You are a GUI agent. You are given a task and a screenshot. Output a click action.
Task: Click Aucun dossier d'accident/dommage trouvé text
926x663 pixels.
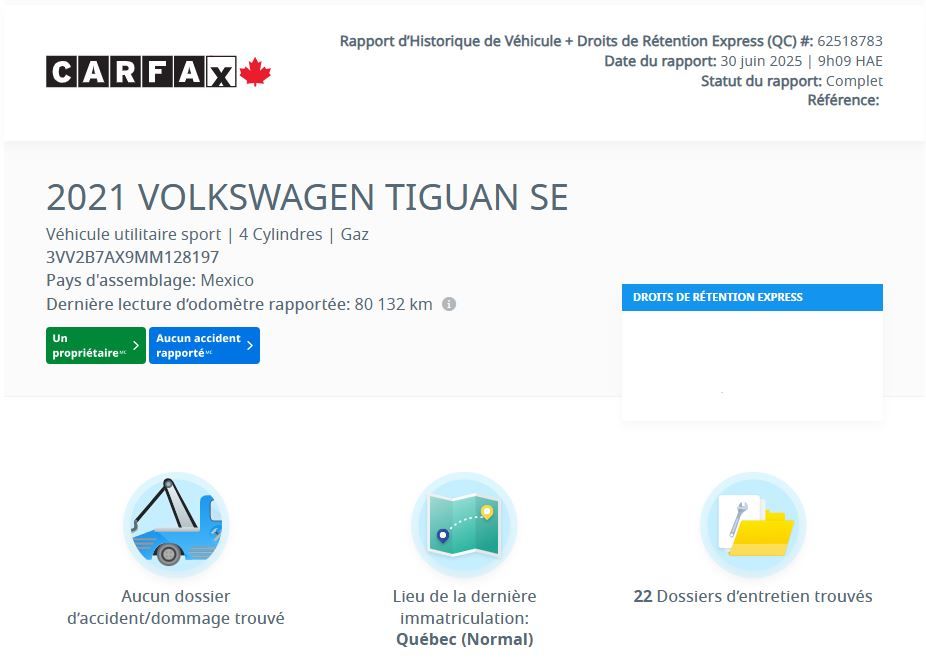(x=176, y=607)
